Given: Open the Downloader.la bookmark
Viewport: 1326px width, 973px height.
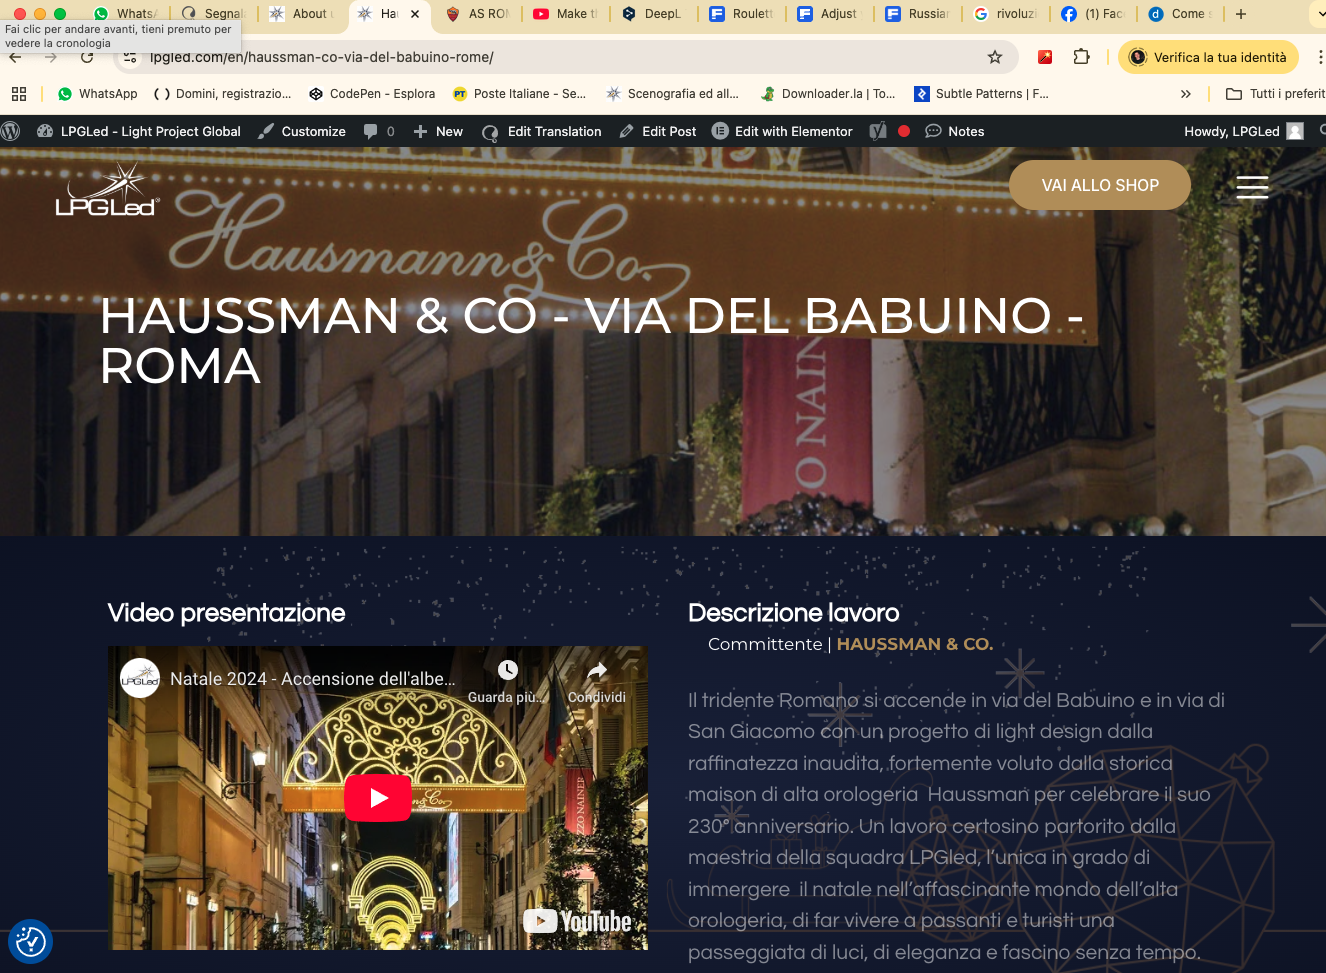Looking at the screenshot, I should tap(828, 94).
